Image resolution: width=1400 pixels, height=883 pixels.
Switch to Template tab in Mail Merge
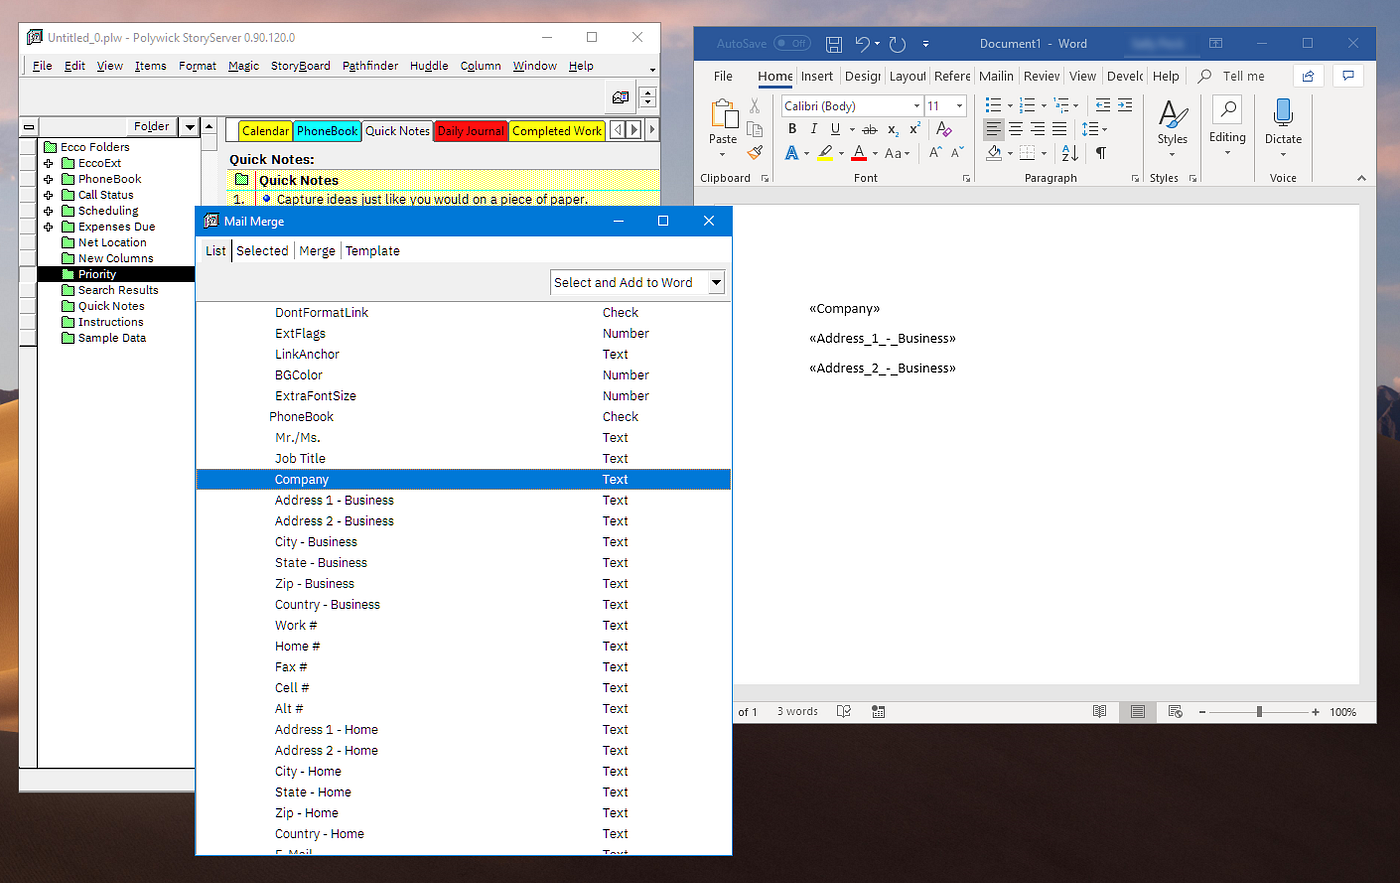pyautogui.click(x=372, y=251)
